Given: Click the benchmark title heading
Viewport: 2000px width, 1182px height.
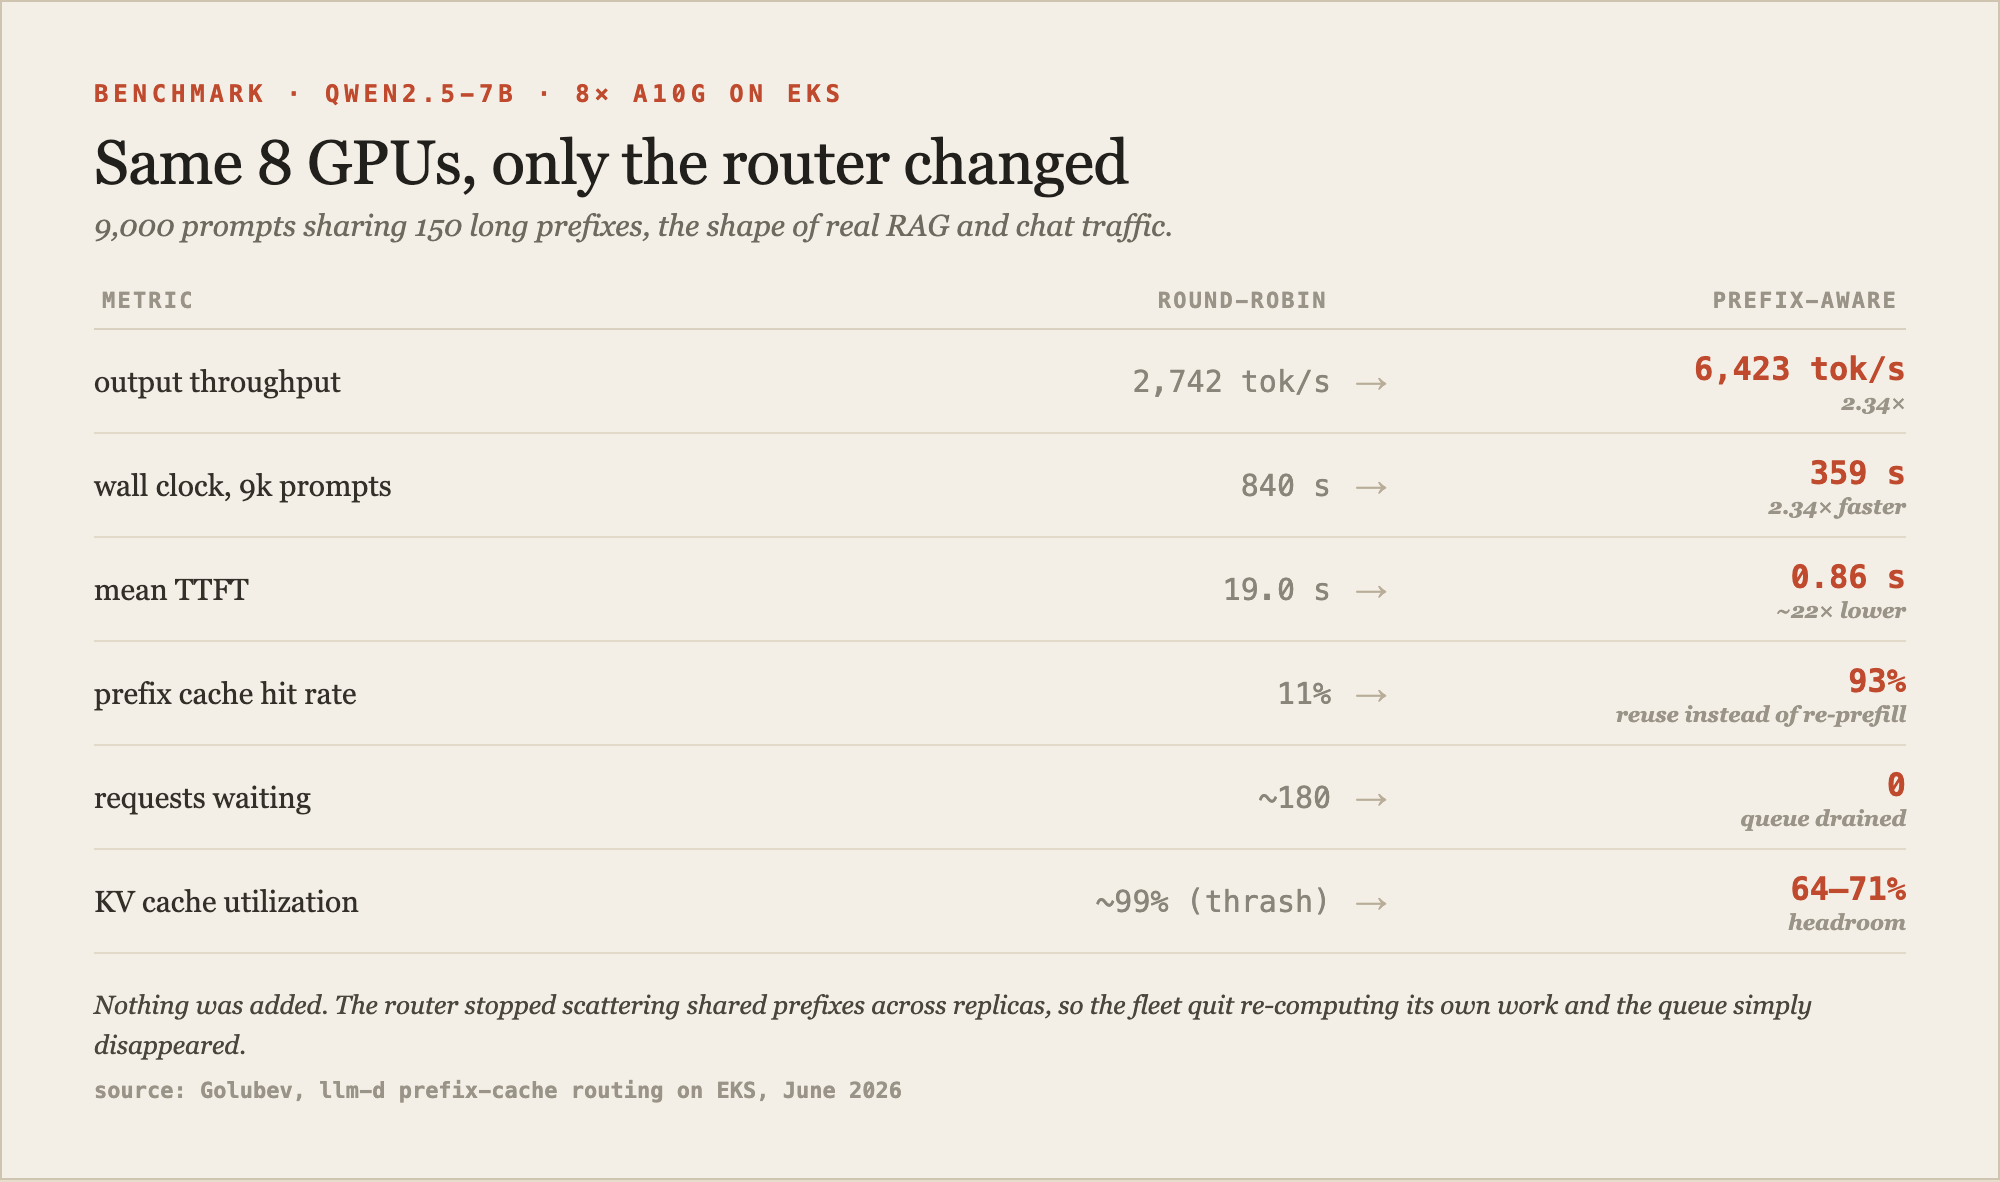Looking at the screenshot, I should click(x=611, y=163).
